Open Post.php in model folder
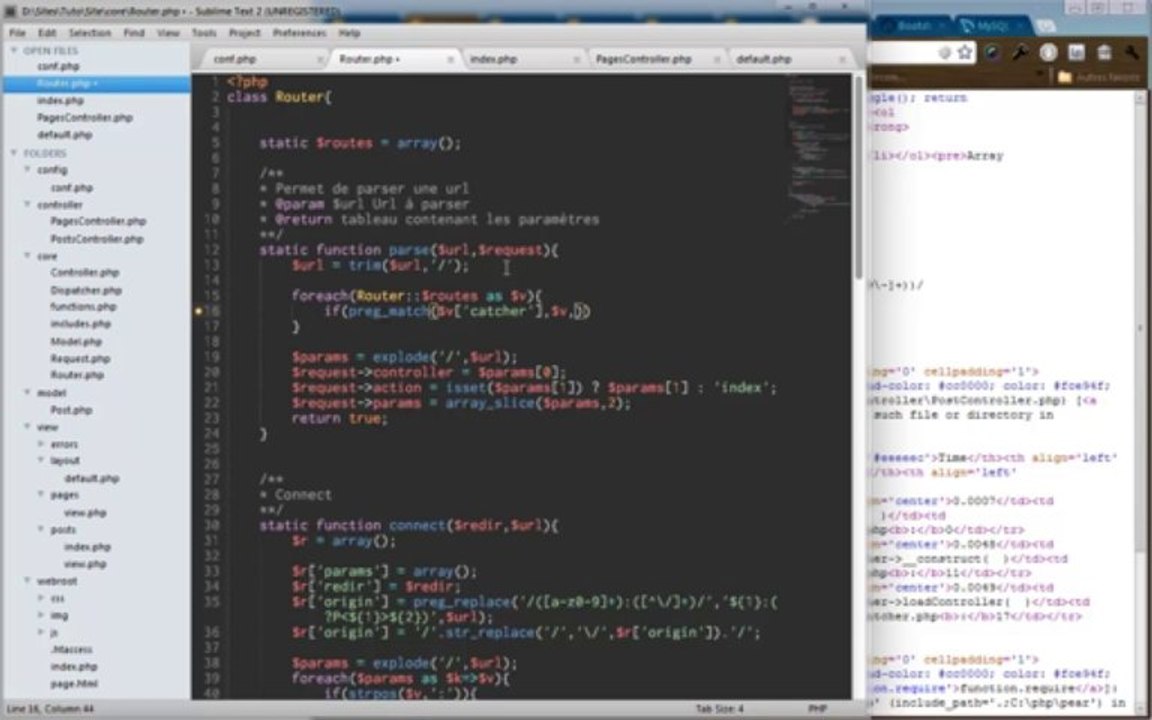The height and width of the screenshot is (720, 1152). click(x=71, y=410)
